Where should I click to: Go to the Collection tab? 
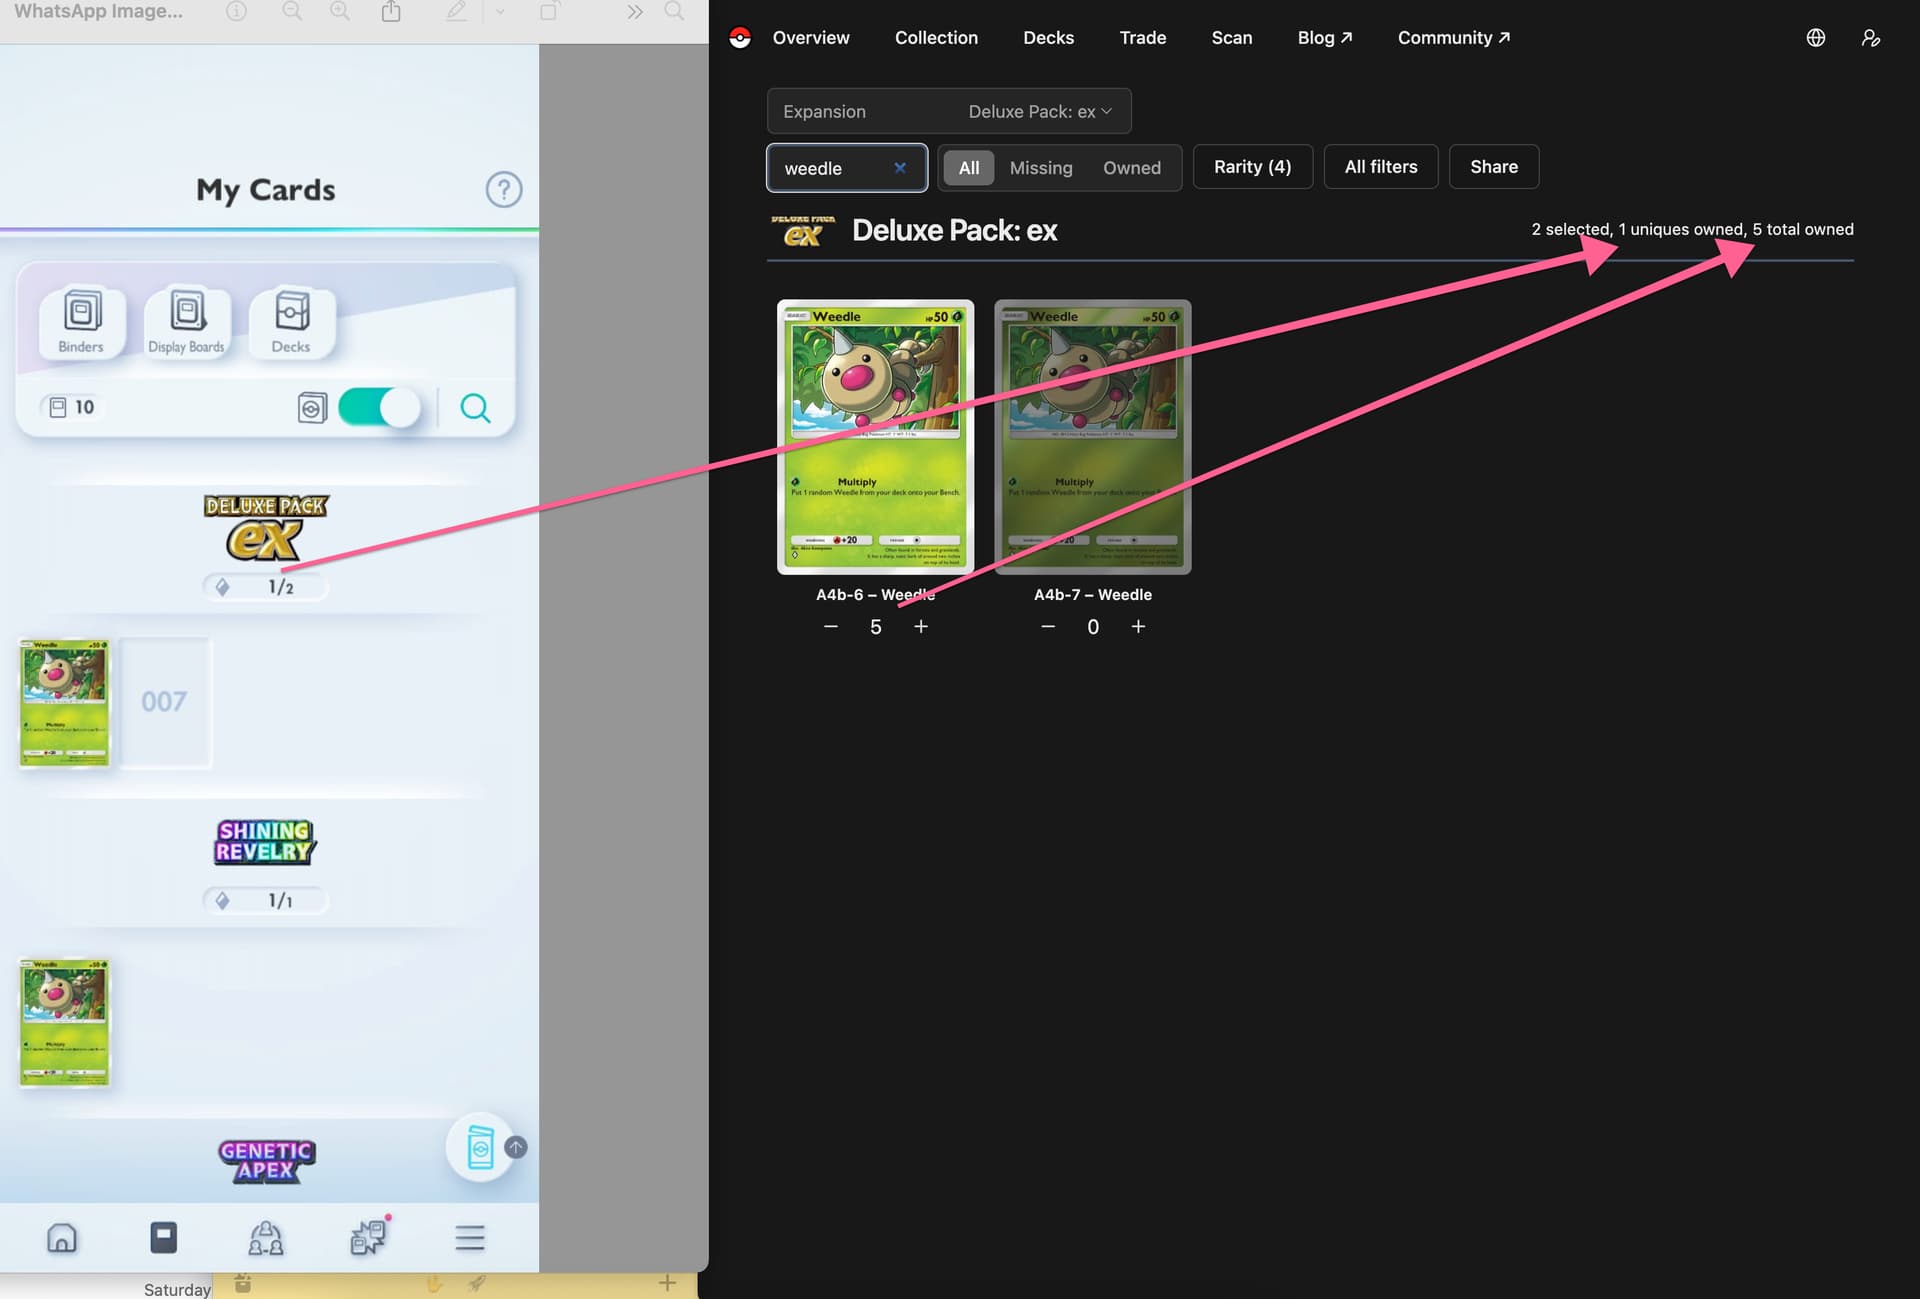pos(936,38)
